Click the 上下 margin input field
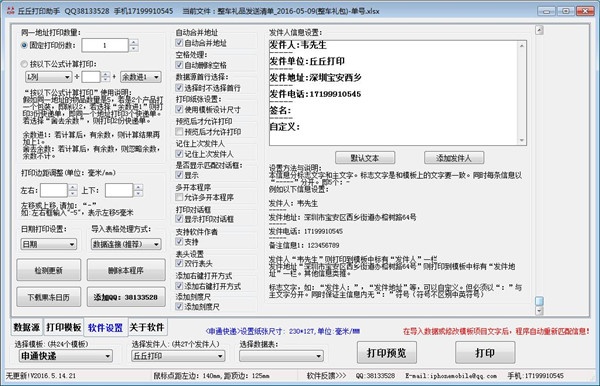 119,190
